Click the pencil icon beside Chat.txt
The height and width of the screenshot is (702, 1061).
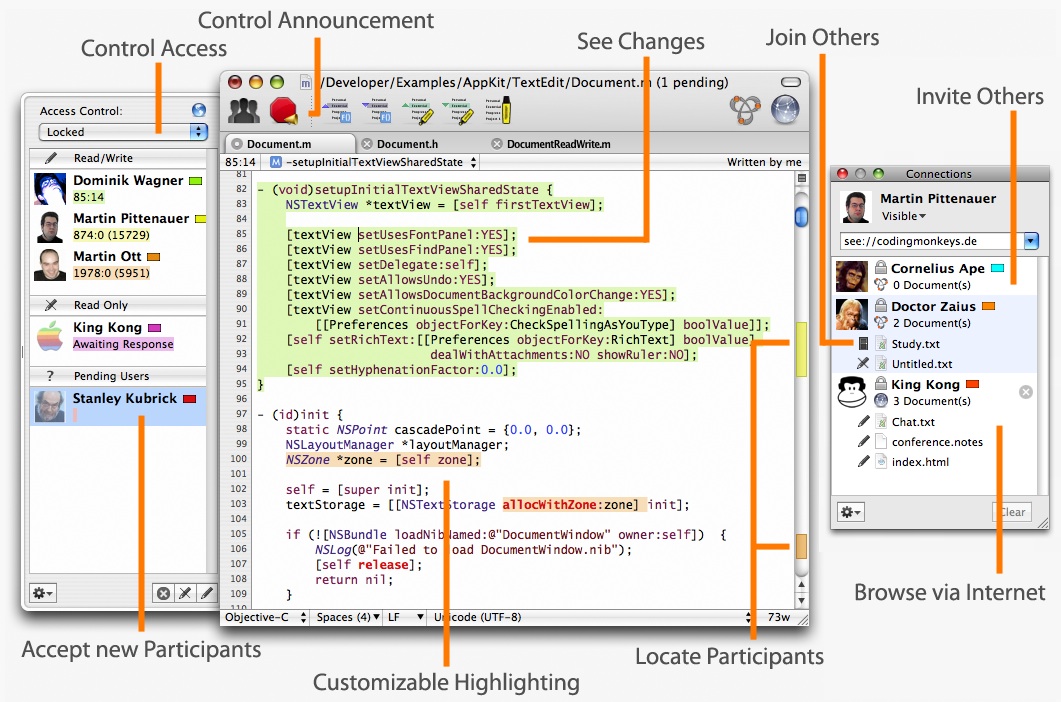pos(863,422)
